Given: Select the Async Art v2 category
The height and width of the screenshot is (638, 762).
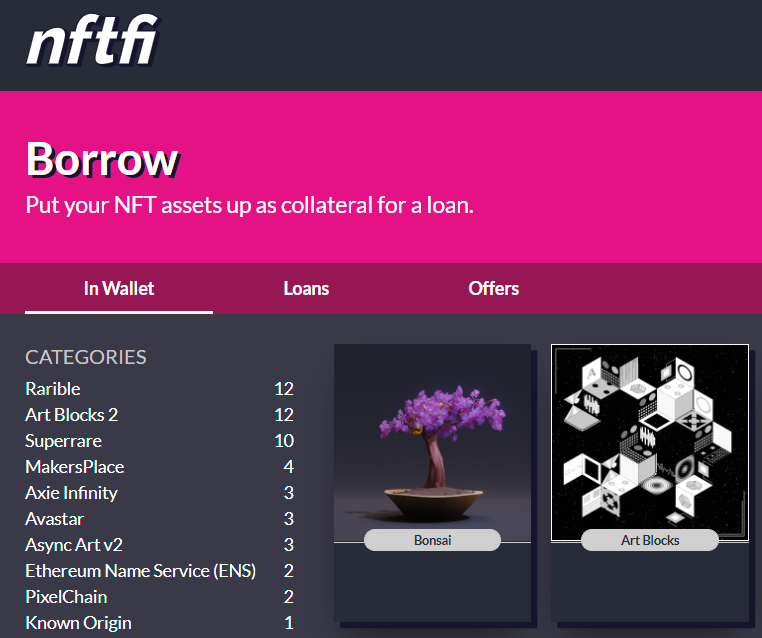Looking at the screenshot, I should pos(74,545).
